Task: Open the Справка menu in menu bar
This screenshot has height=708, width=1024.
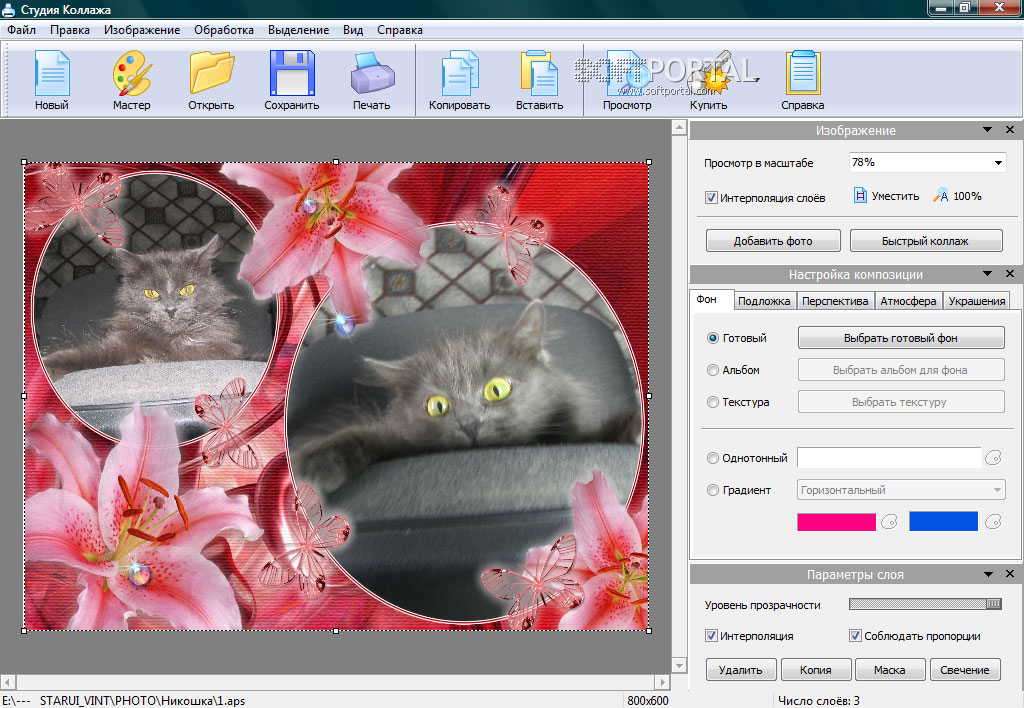Action: pyautogui.click(x=400, y=30)
